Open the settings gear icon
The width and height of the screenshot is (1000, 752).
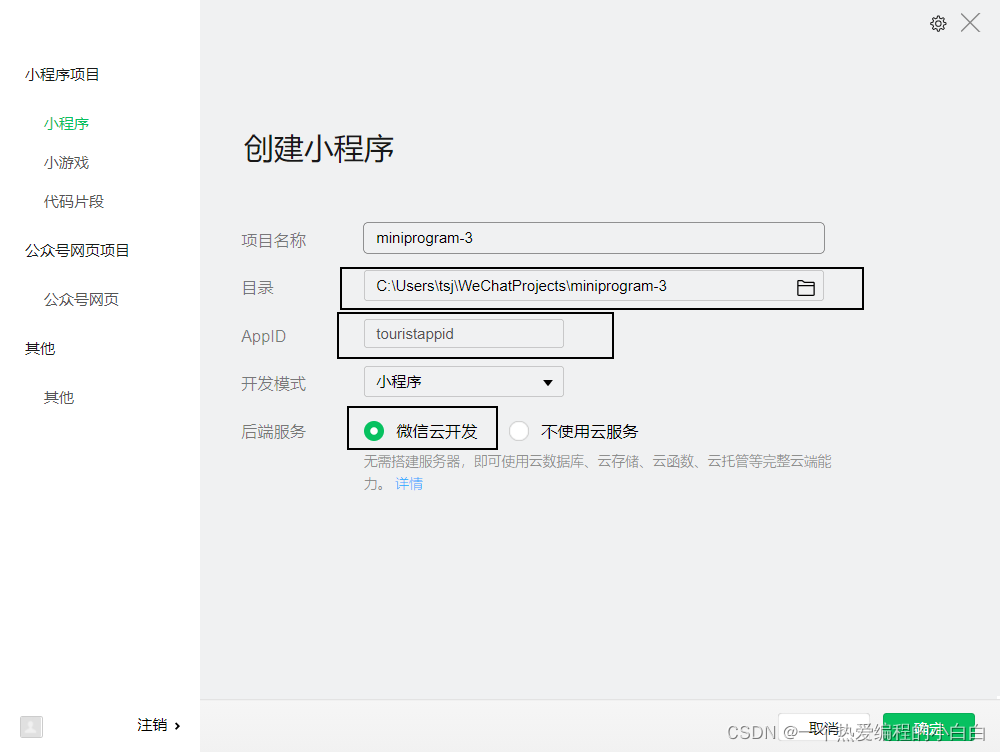coord(938,24)
